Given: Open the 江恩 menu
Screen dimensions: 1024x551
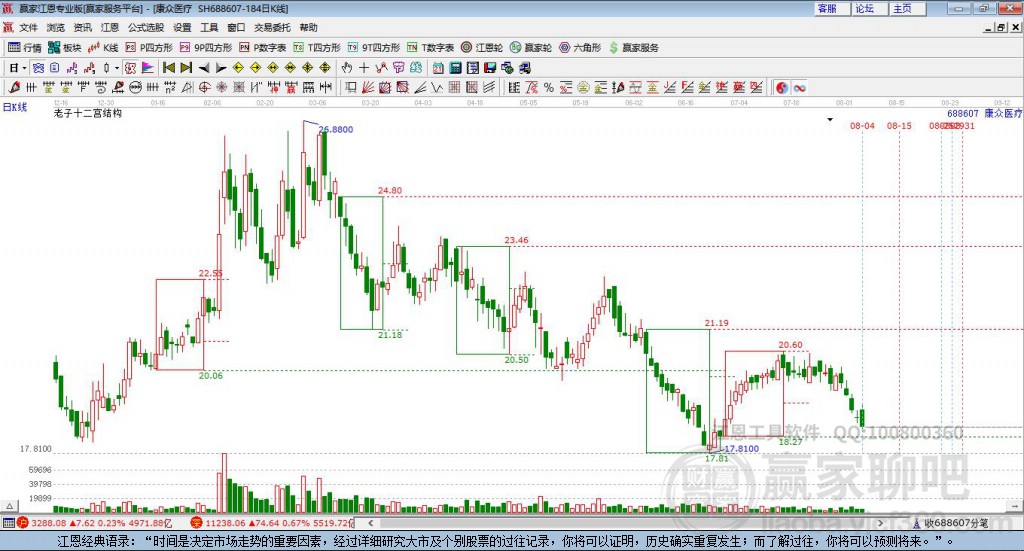Looking at the screenshot, I should tap(110, 27).
